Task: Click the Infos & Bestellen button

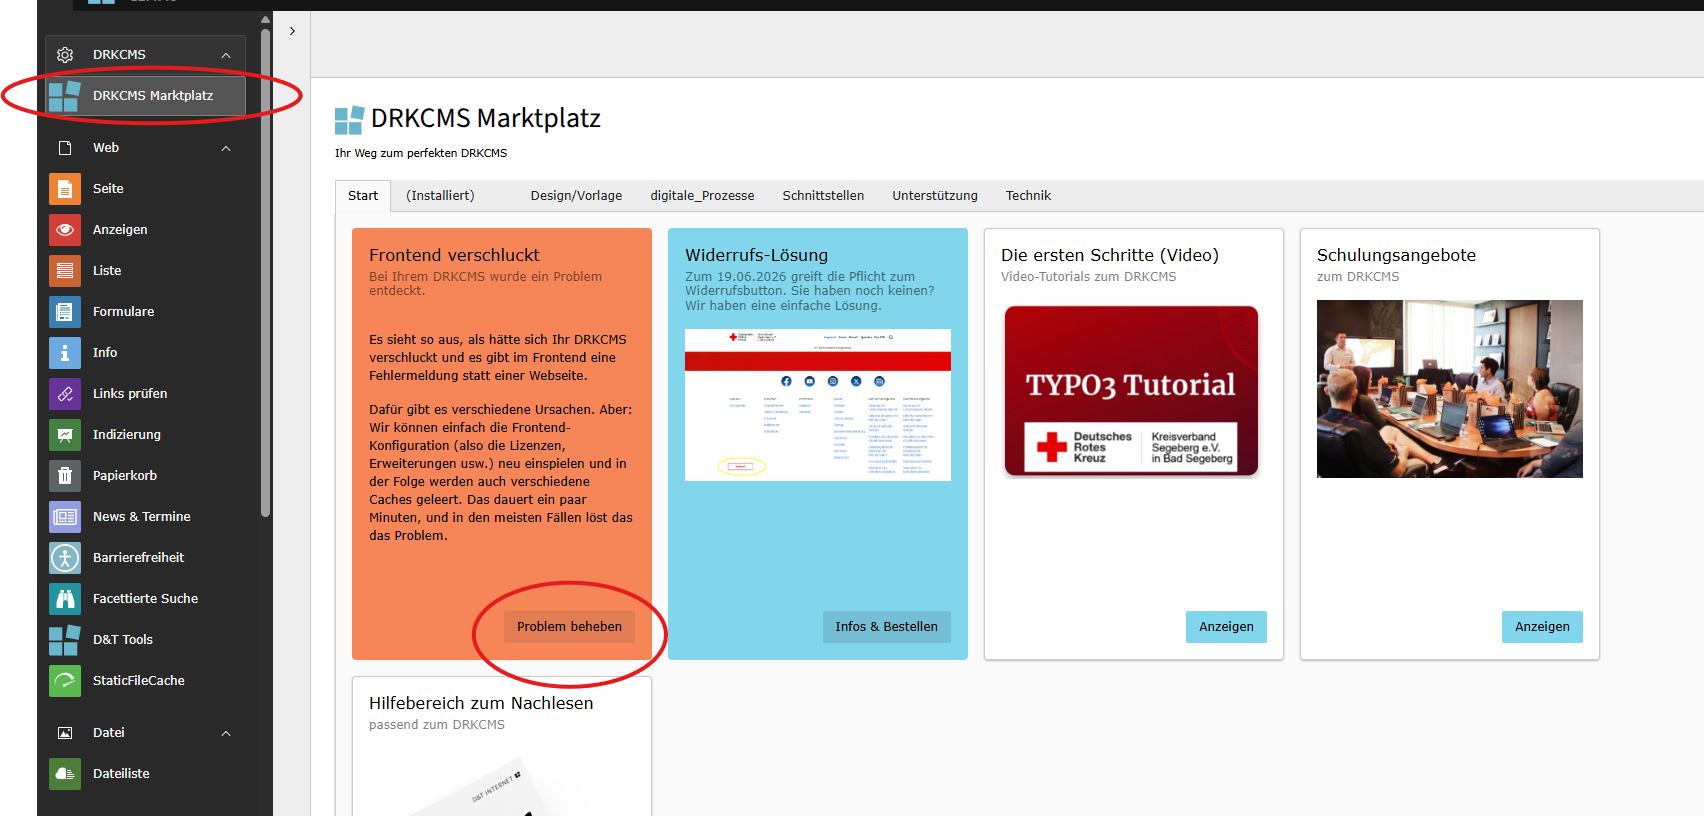Action: [x=886, y=627]
